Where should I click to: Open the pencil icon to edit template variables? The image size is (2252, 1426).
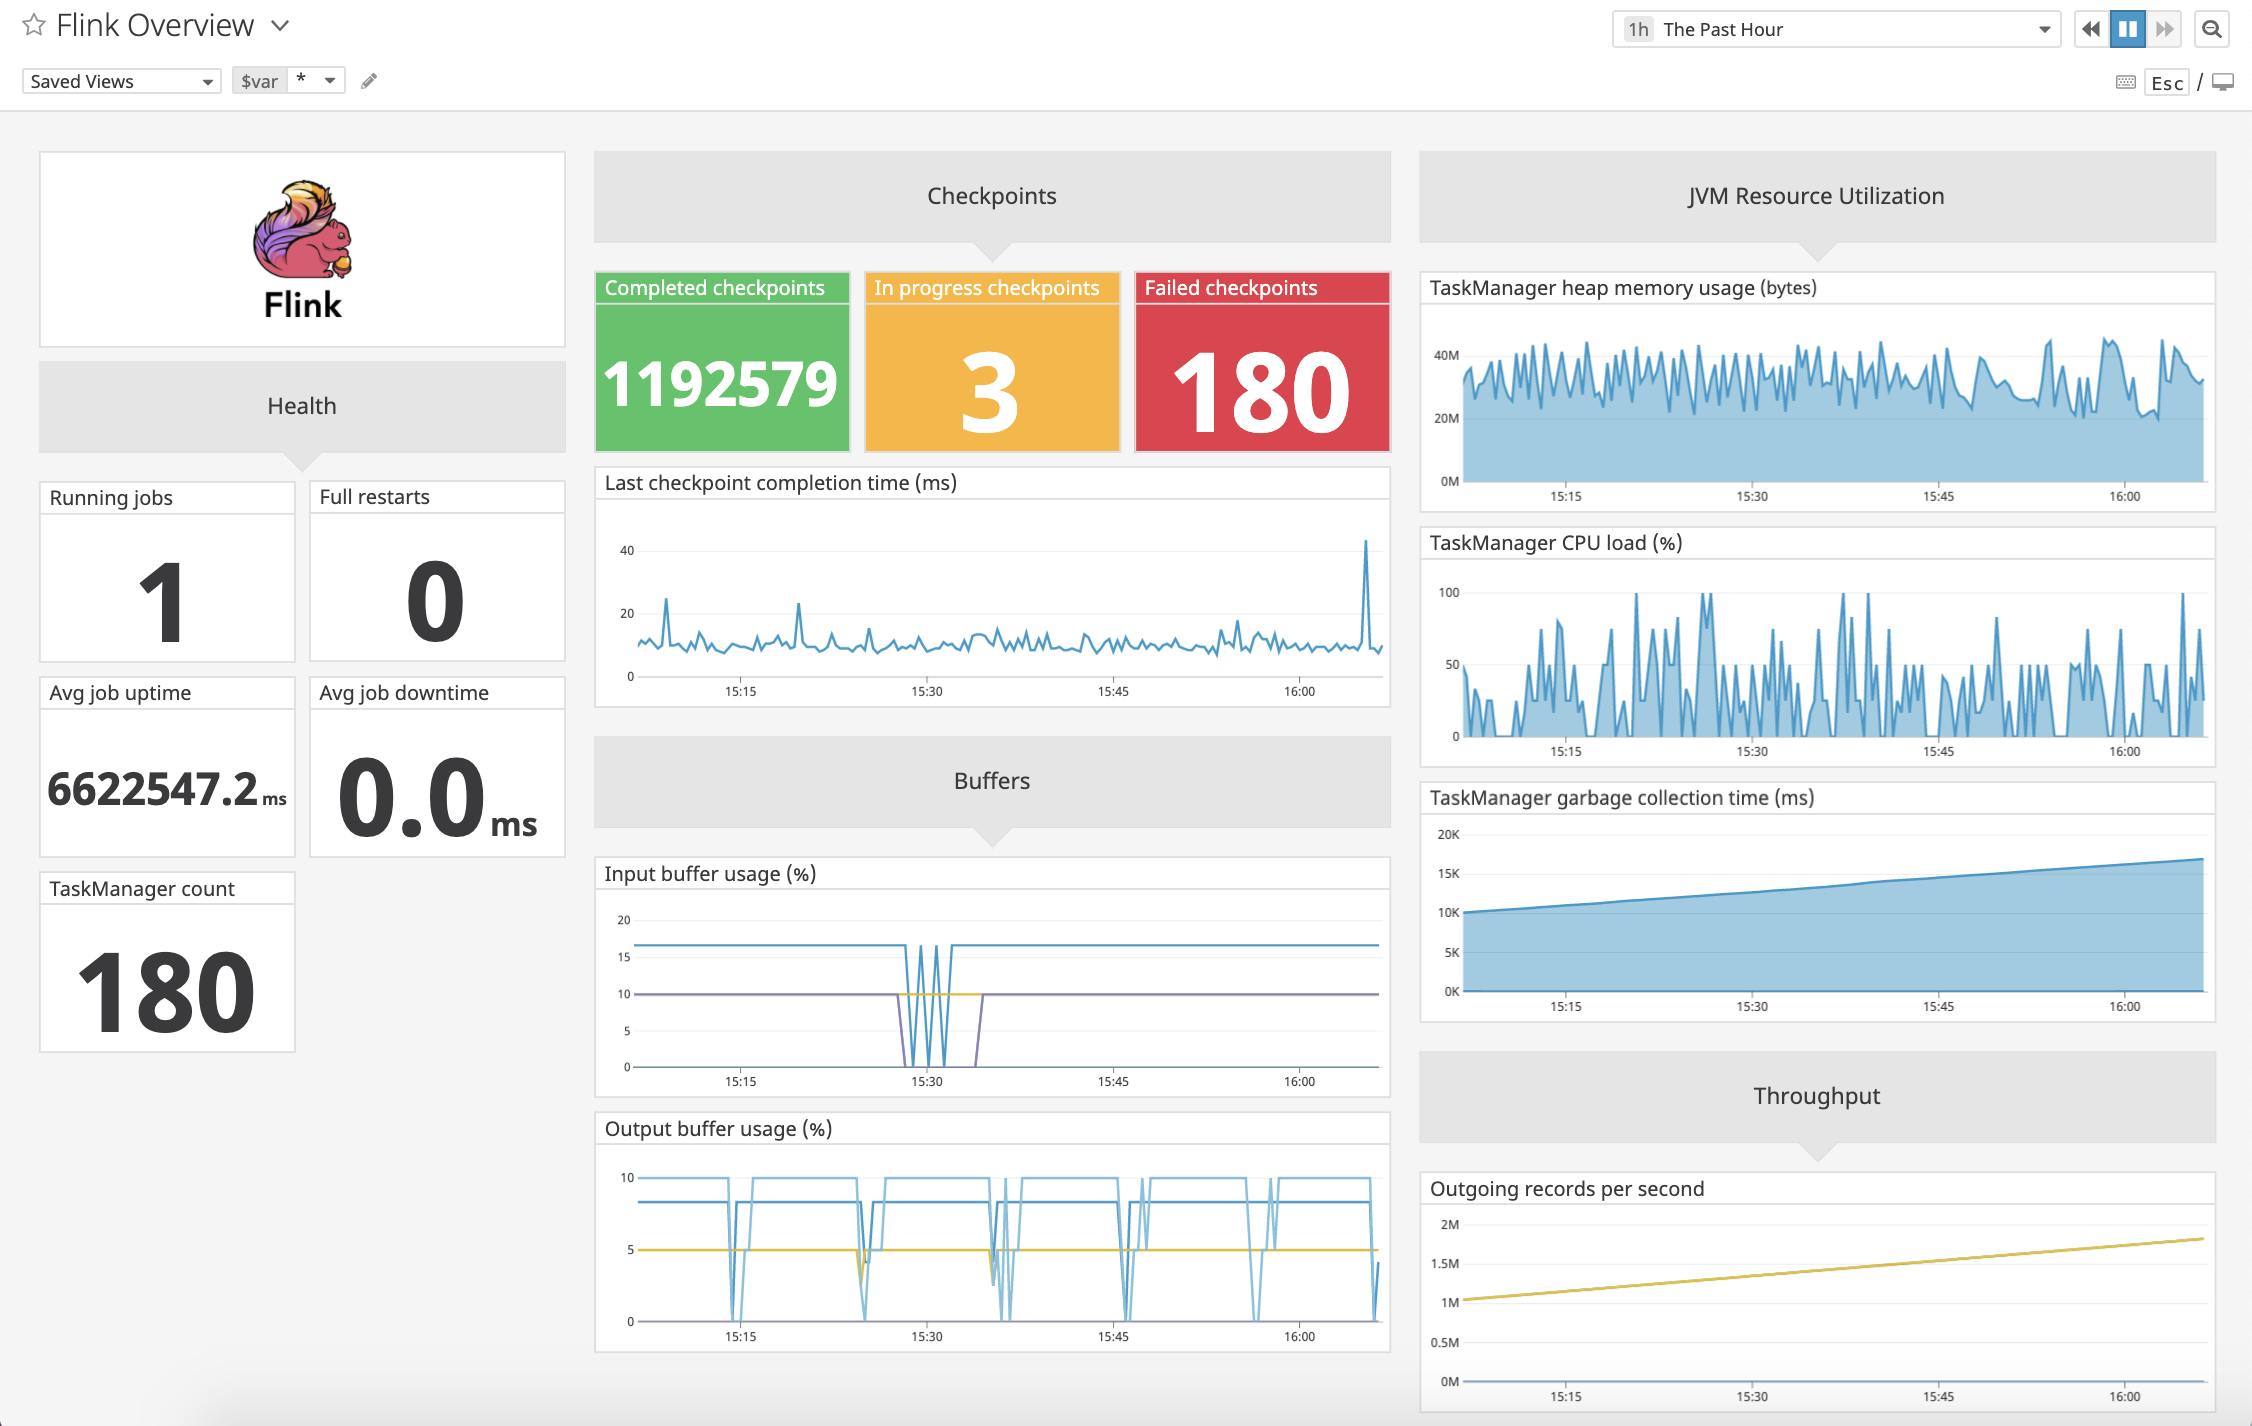tap(369, 80)
